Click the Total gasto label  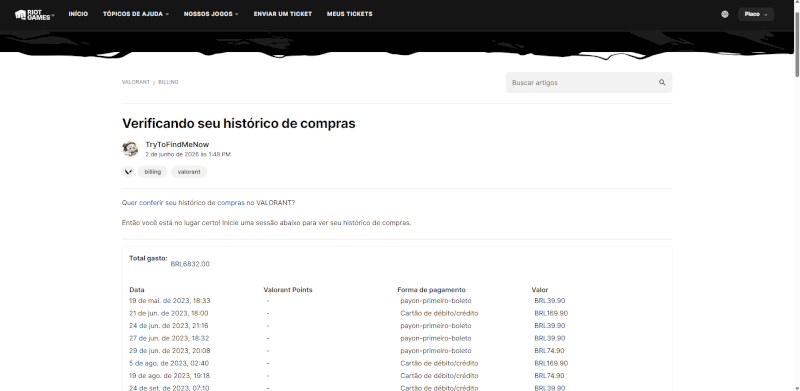[148, 258]
